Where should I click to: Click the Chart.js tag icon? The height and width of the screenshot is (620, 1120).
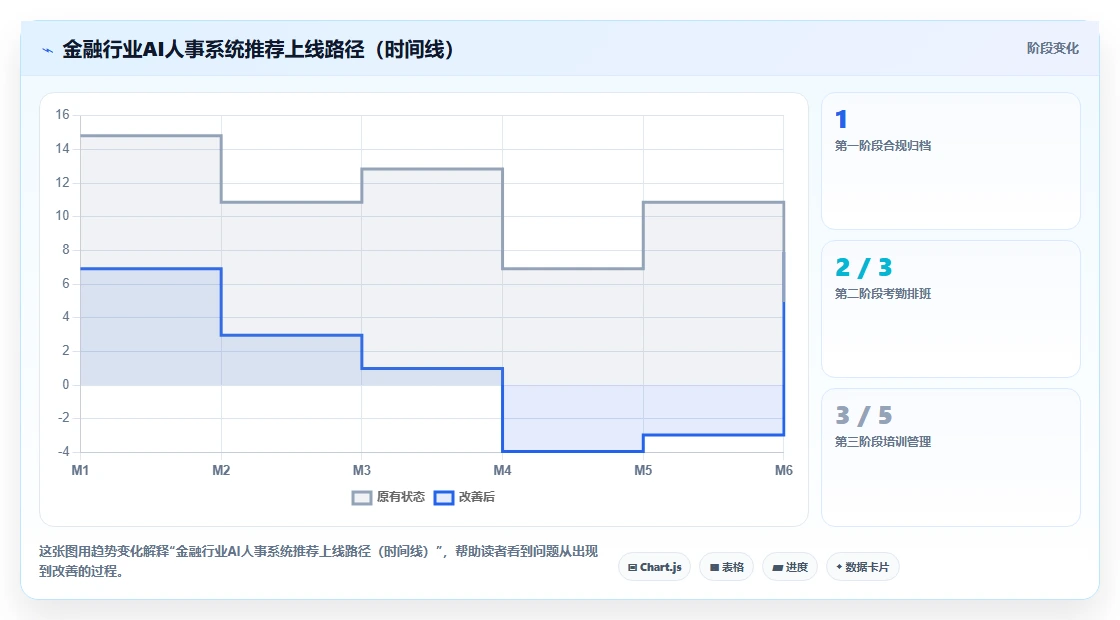(x=632, y=567)
